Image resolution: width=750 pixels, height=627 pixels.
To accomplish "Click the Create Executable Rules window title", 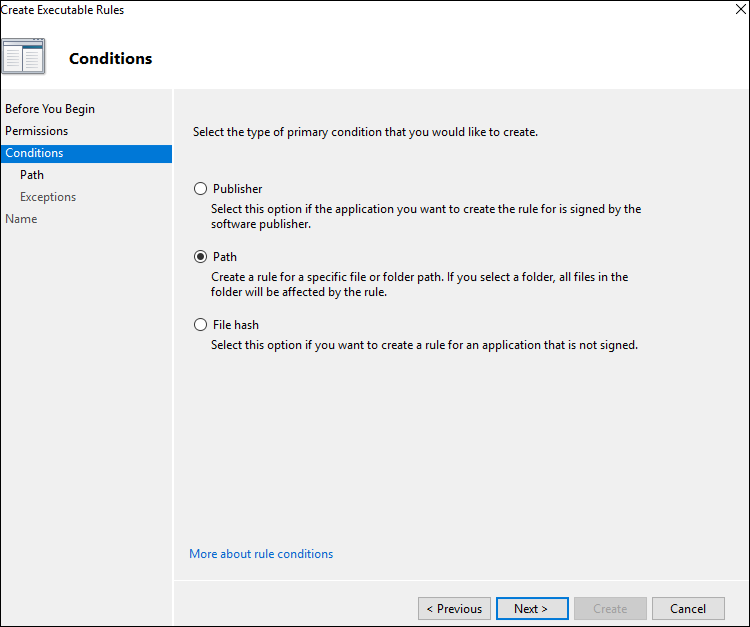I will (63, 10).
